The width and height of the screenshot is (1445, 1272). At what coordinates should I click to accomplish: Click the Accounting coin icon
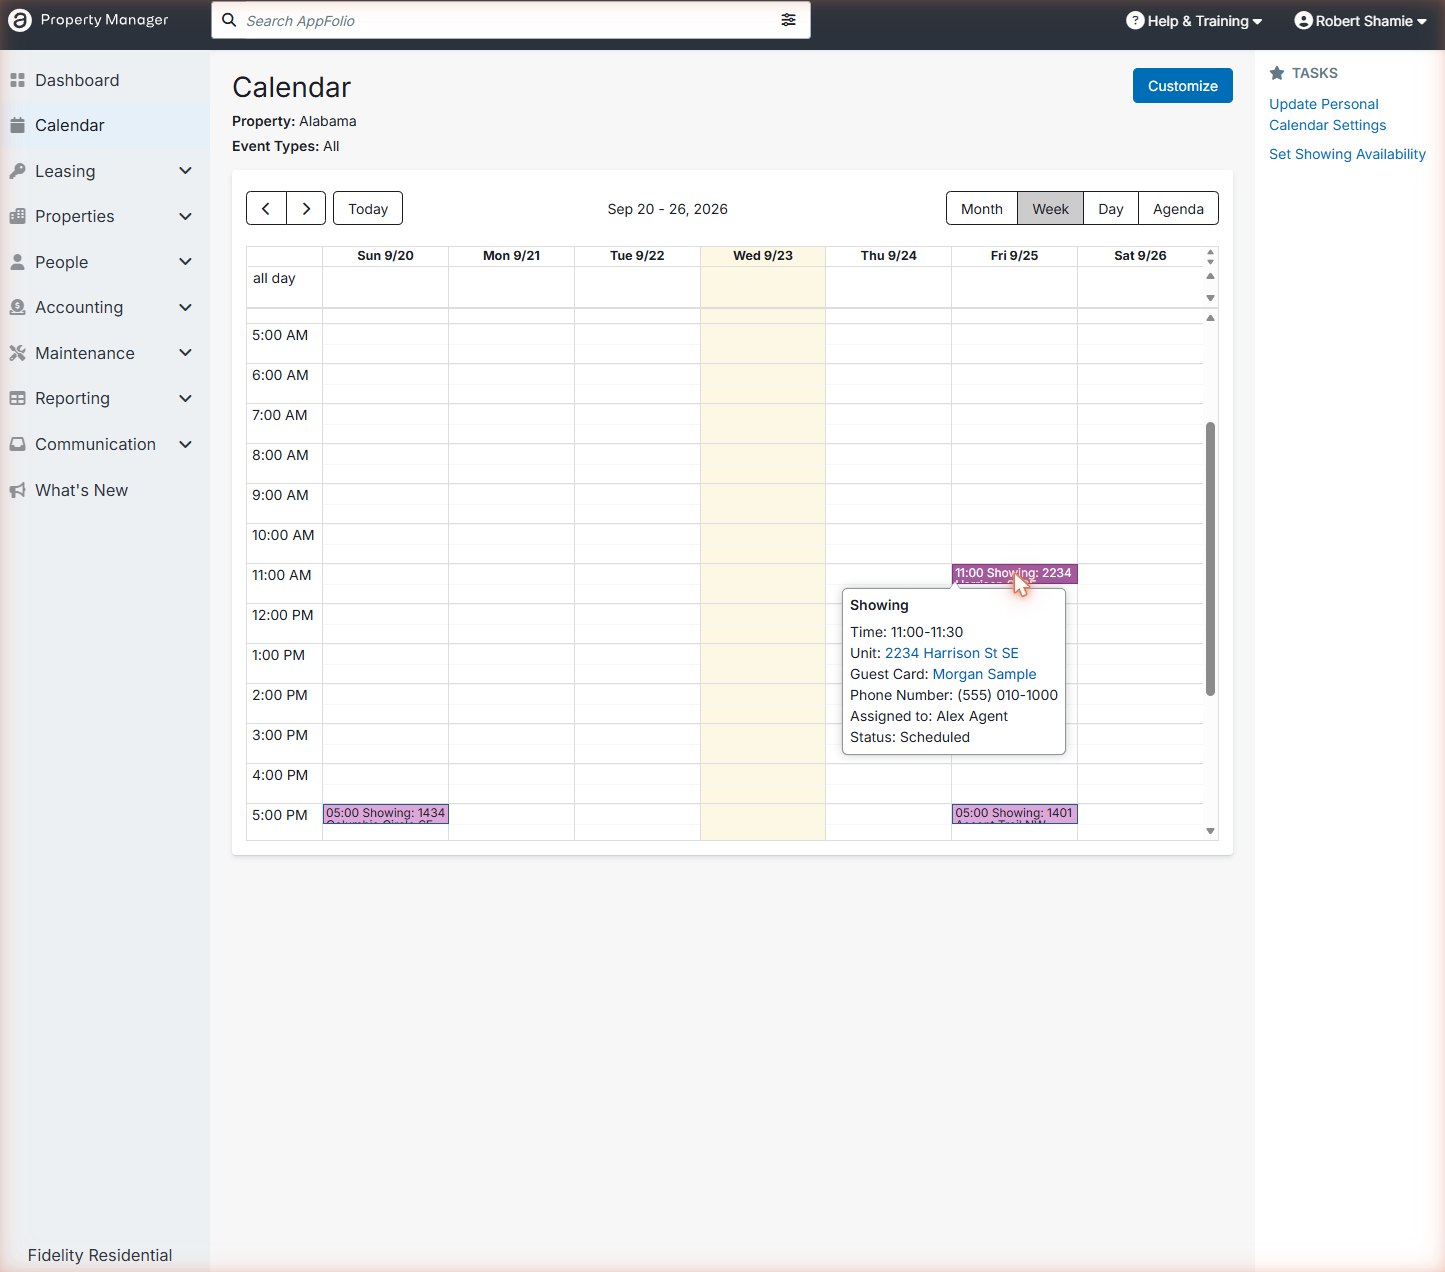coord(17,307)
